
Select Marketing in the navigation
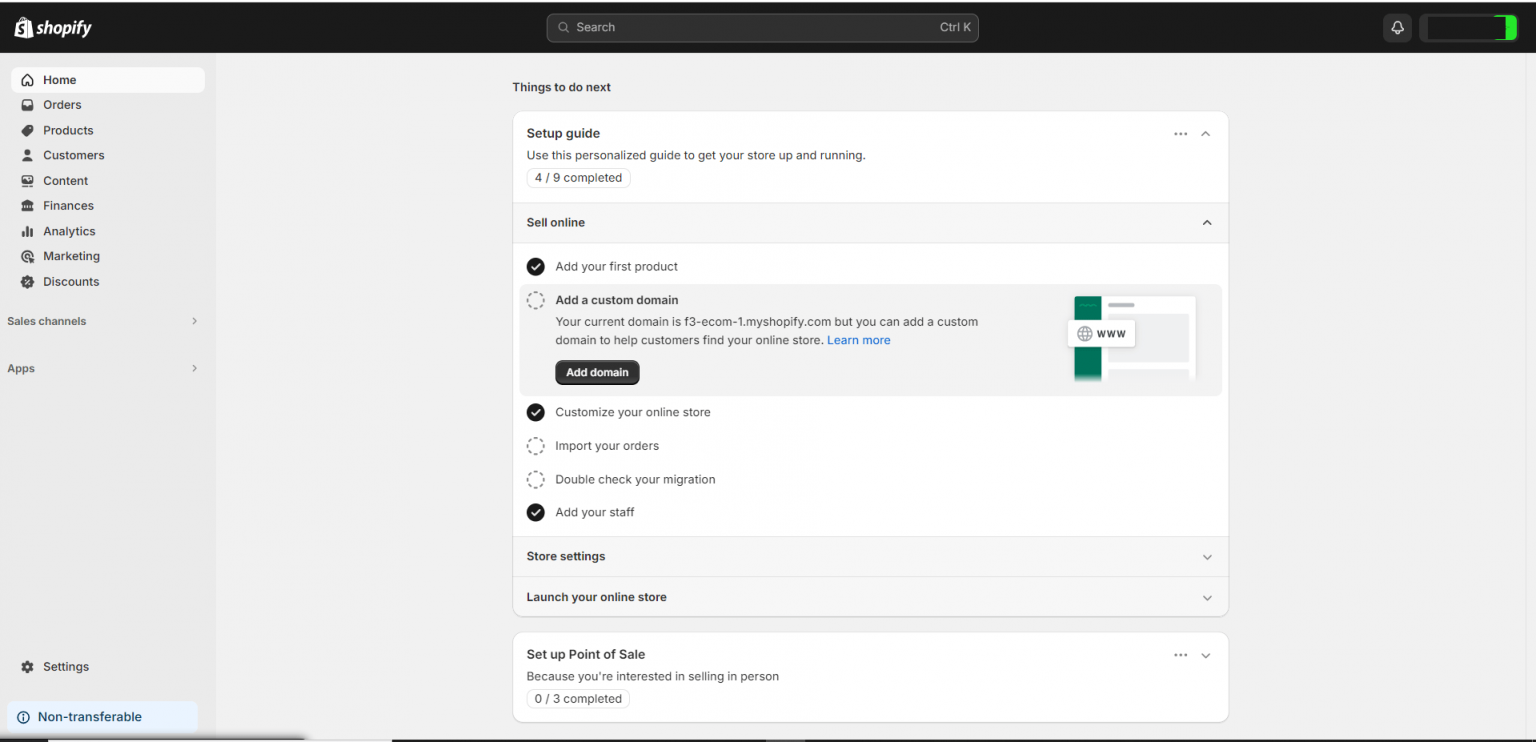click(x=71, y=256)
